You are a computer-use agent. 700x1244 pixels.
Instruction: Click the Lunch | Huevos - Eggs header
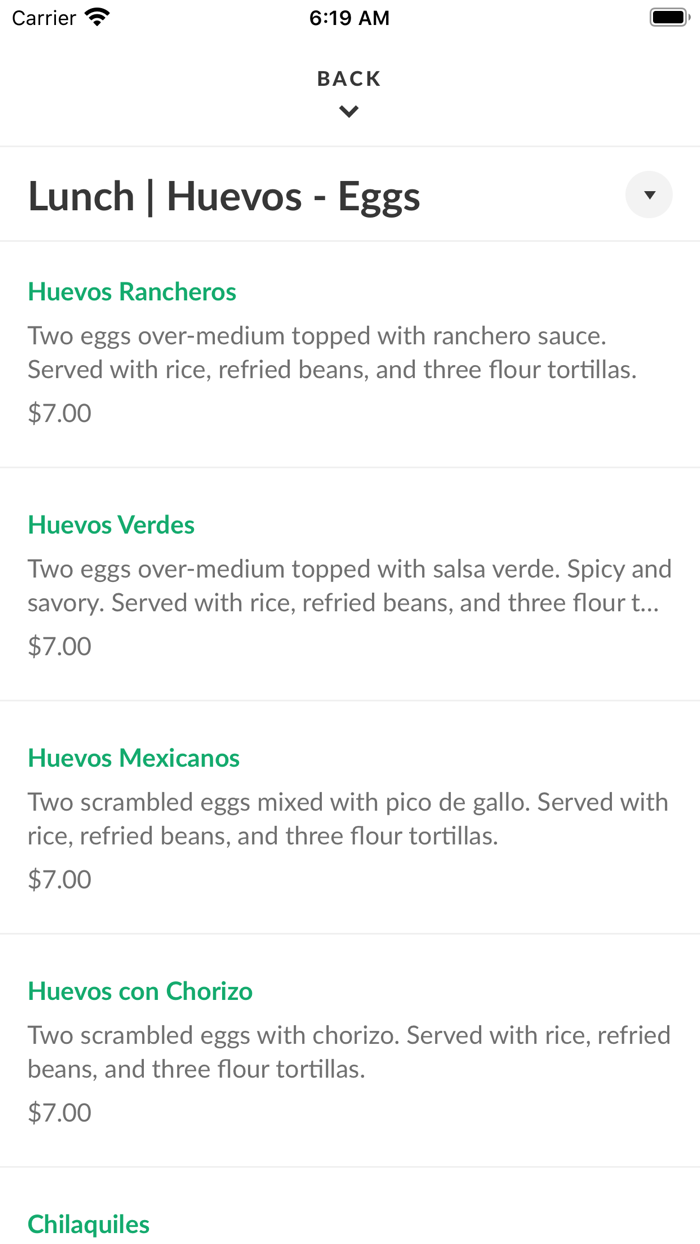coord(224,196)
